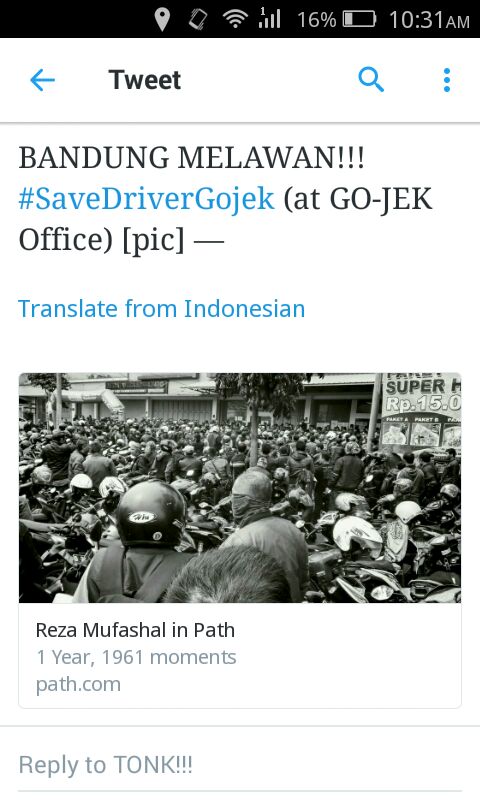The width and height of the screenshot is (480, 800).
Task: Tap the SUPER H banner in photo
Action: (x=421, y=411)
